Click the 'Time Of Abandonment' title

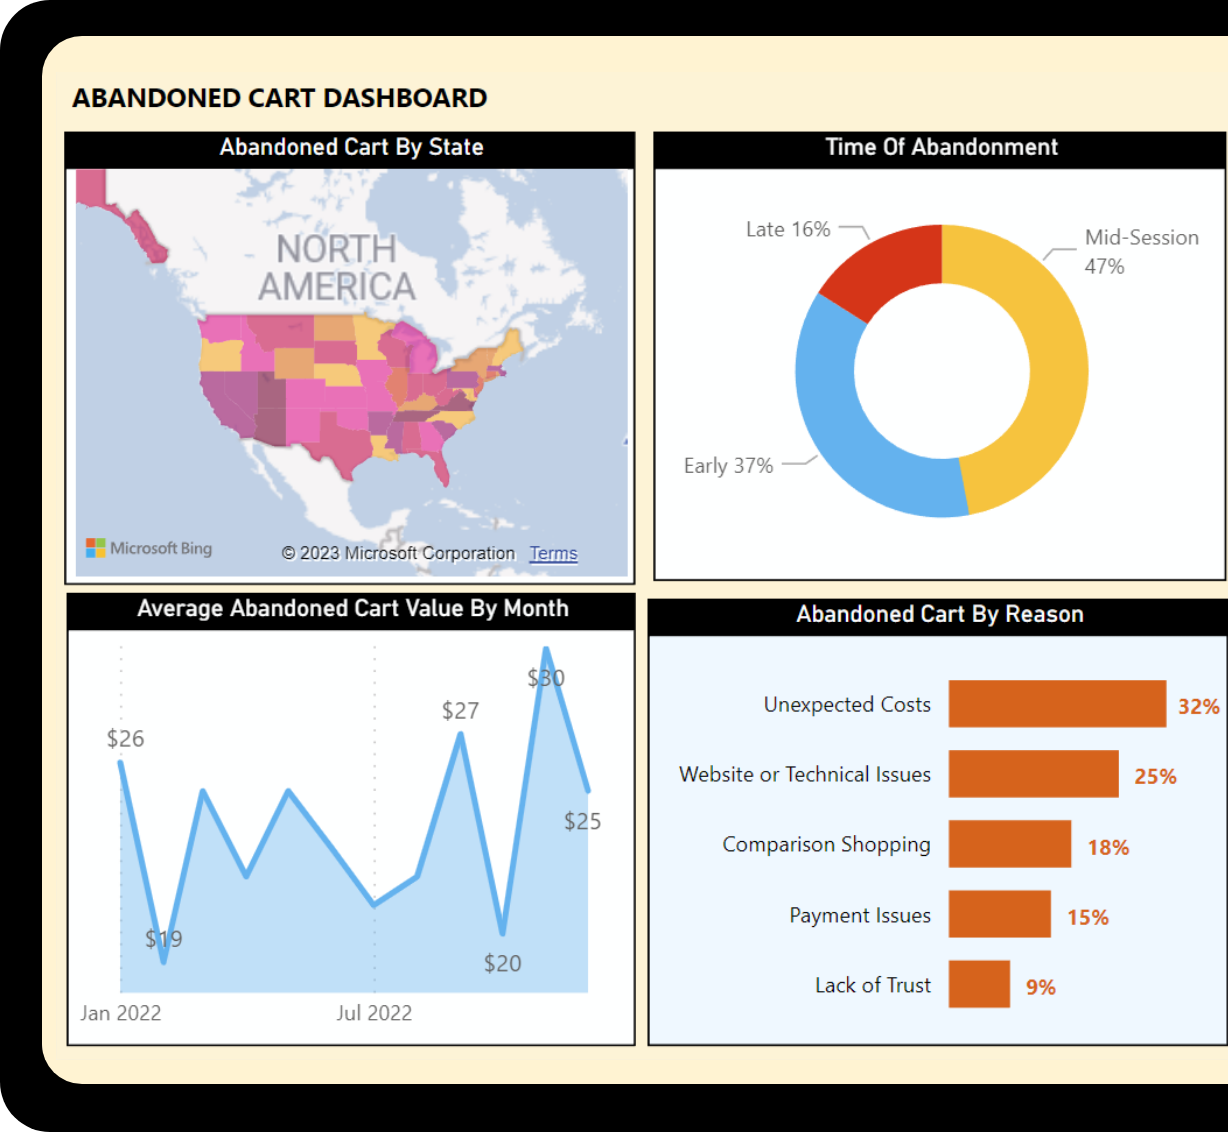tap(941, 147)
